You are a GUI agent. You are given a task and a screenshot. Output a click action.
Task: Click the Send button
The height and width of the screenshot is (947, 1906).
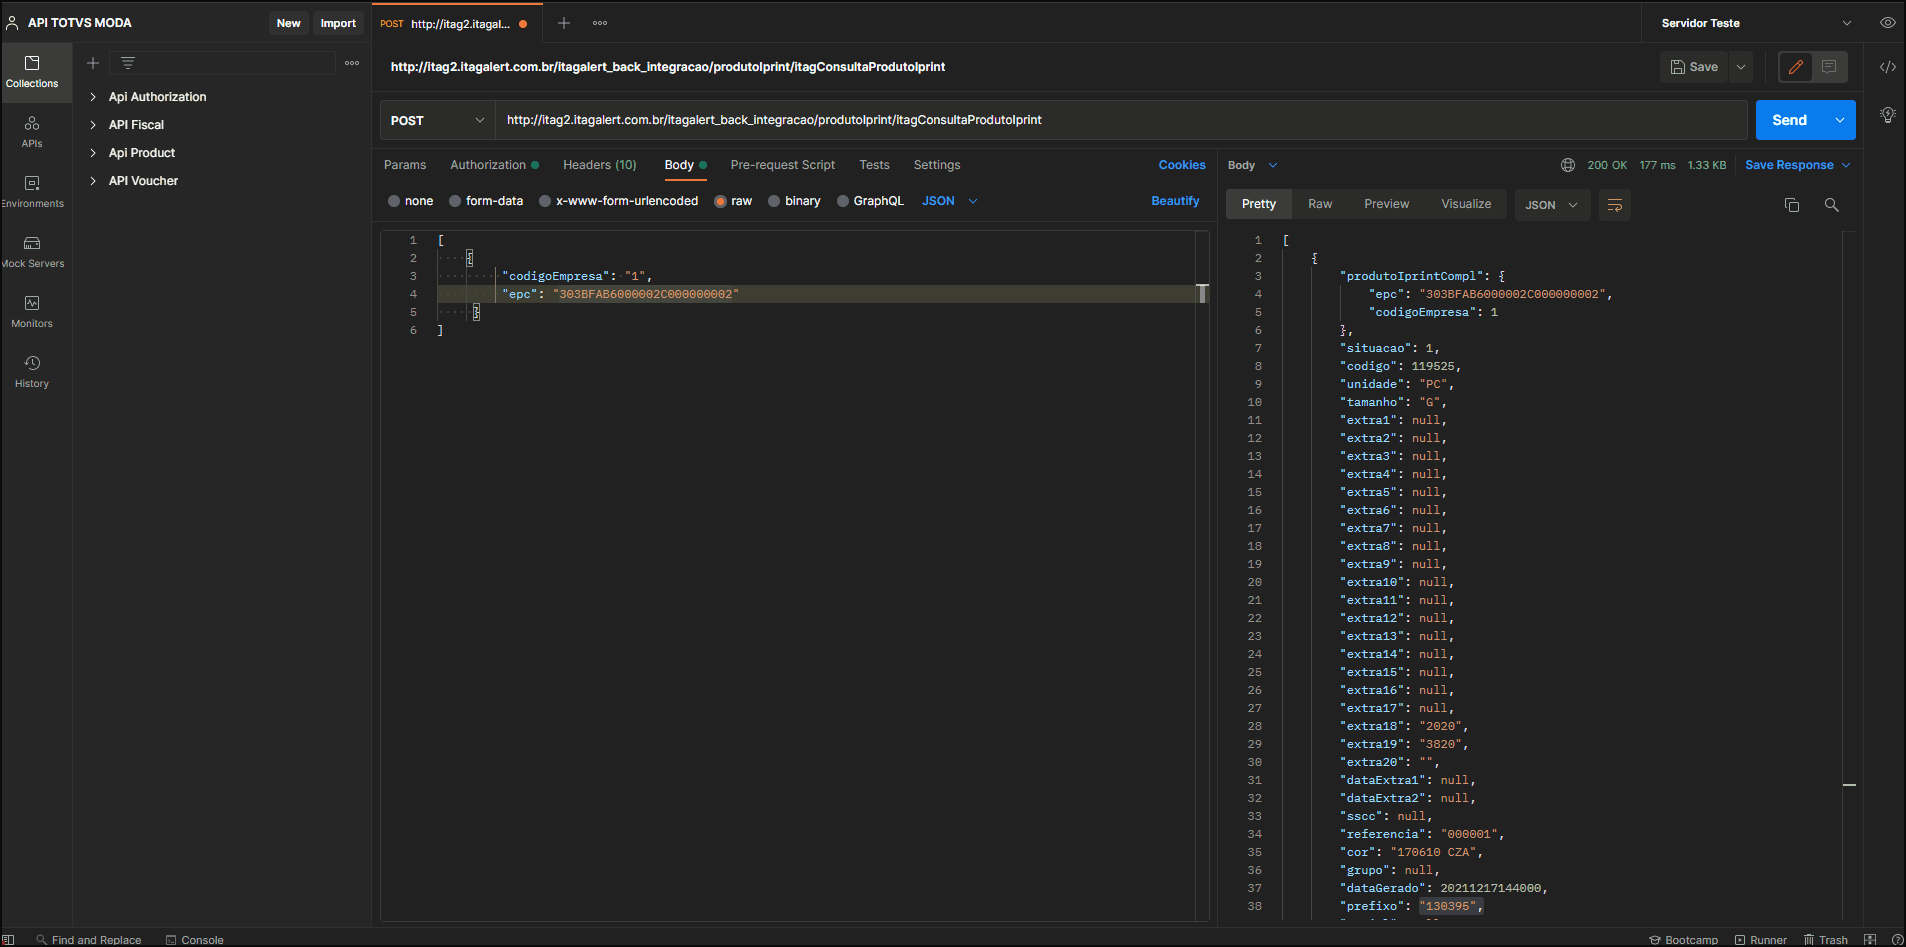click(x=1788, y=120)
